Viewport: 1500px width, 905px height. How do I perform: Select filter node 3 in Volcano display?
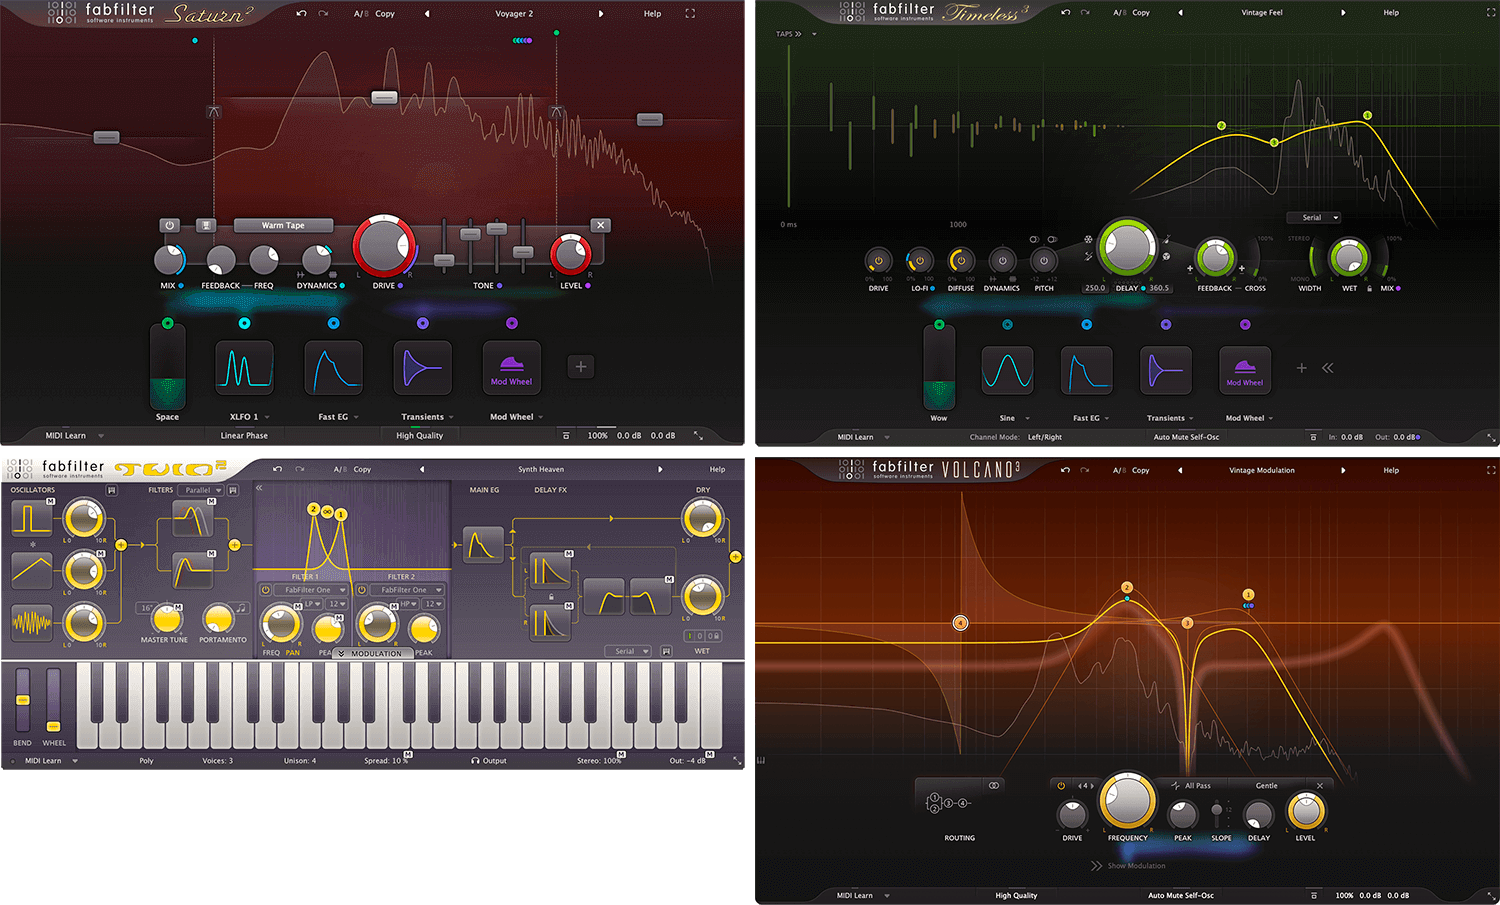1187,623
